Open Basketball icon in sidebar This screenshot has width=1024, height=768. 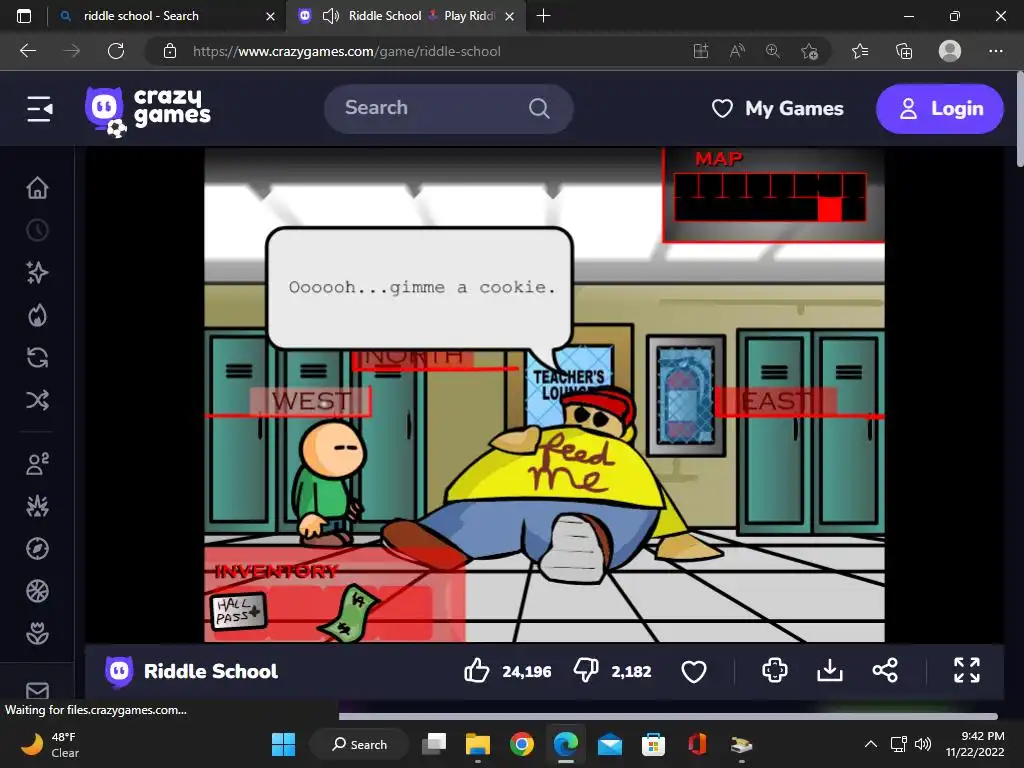(37, 591)
